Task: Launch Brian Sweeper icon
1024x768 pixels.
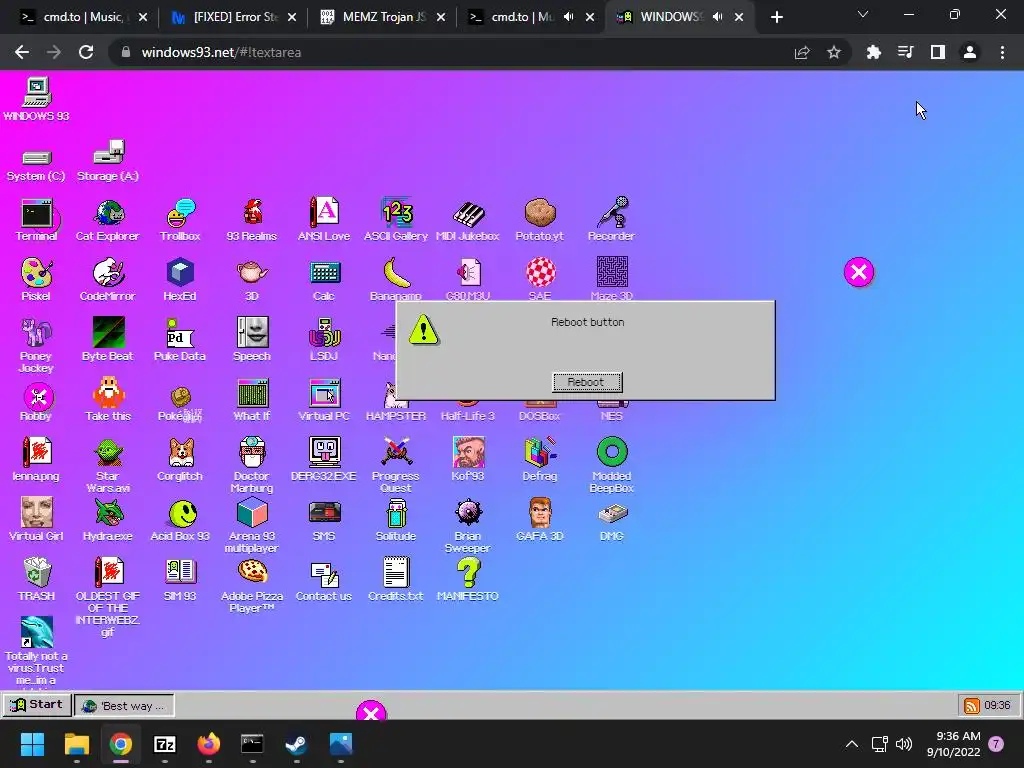Action: [468, 513]
